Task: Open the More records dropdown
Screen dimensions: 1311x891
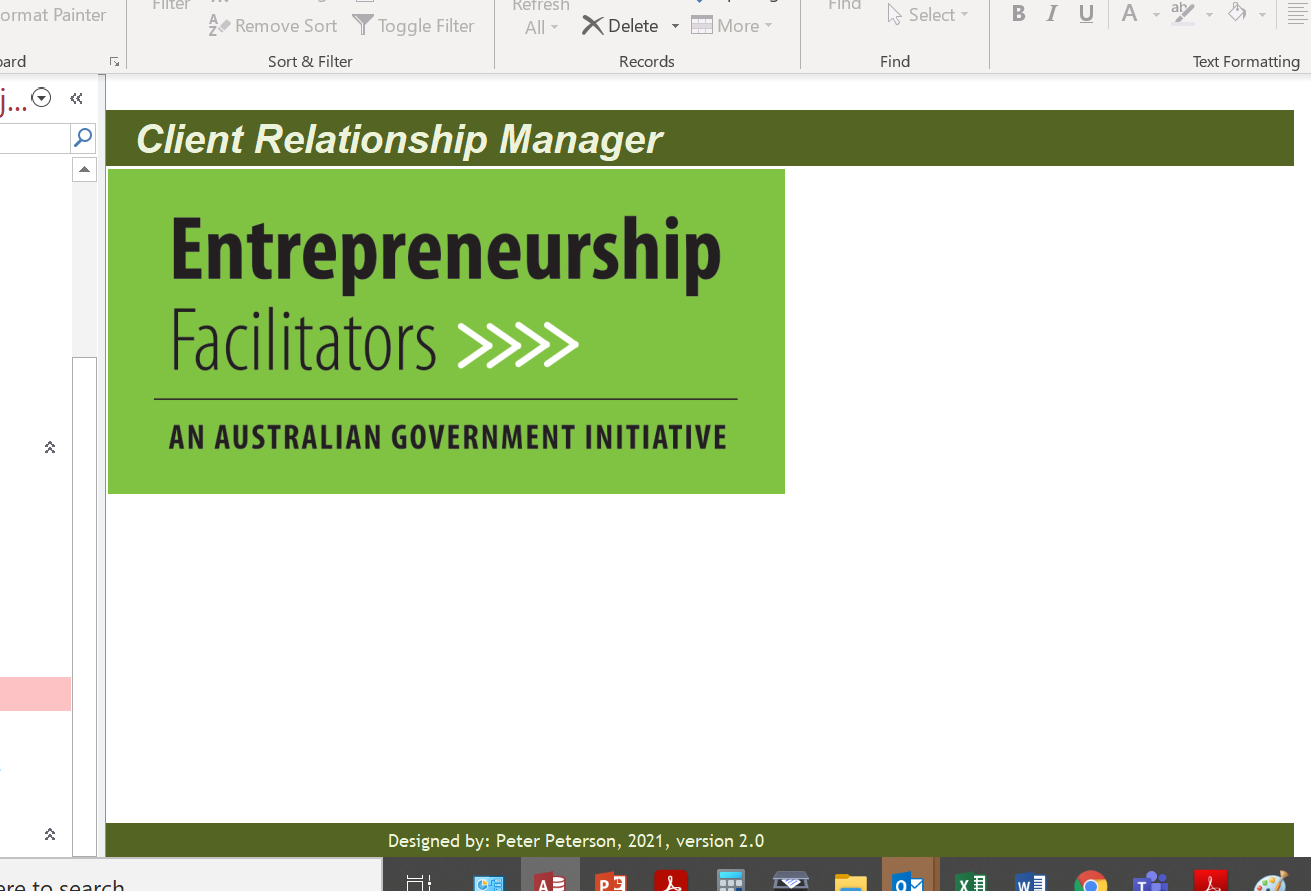Action: pos(732,26)
